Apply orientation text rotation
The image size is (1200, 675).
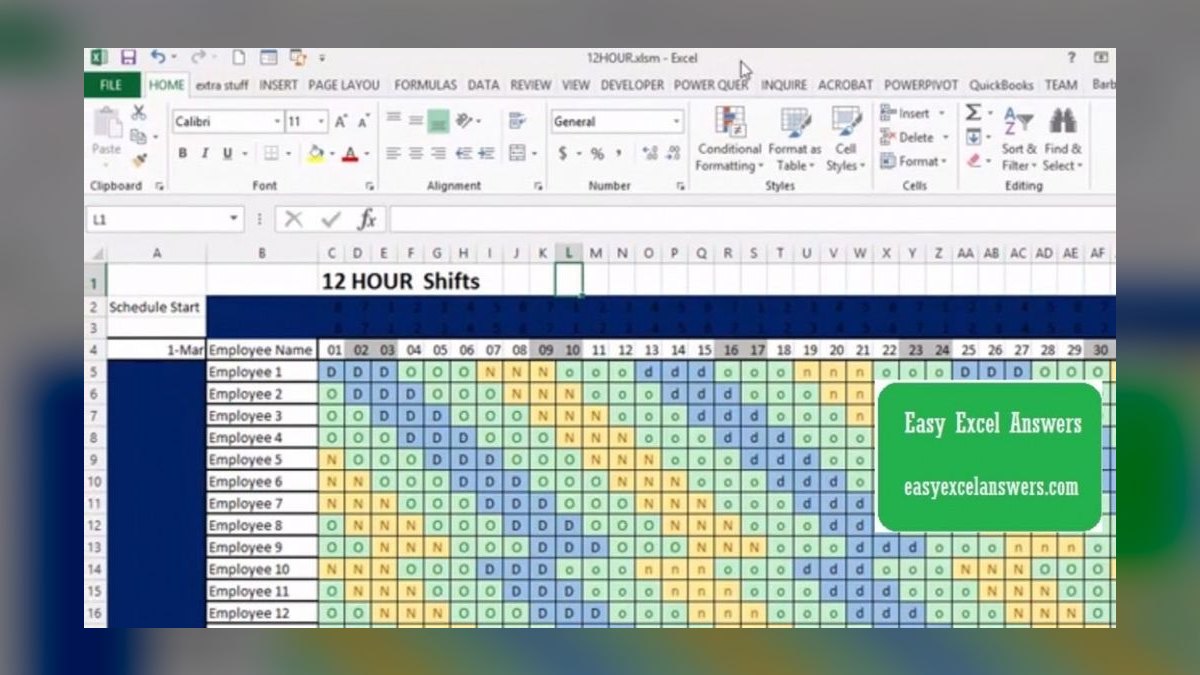click(x=465, y=121)
